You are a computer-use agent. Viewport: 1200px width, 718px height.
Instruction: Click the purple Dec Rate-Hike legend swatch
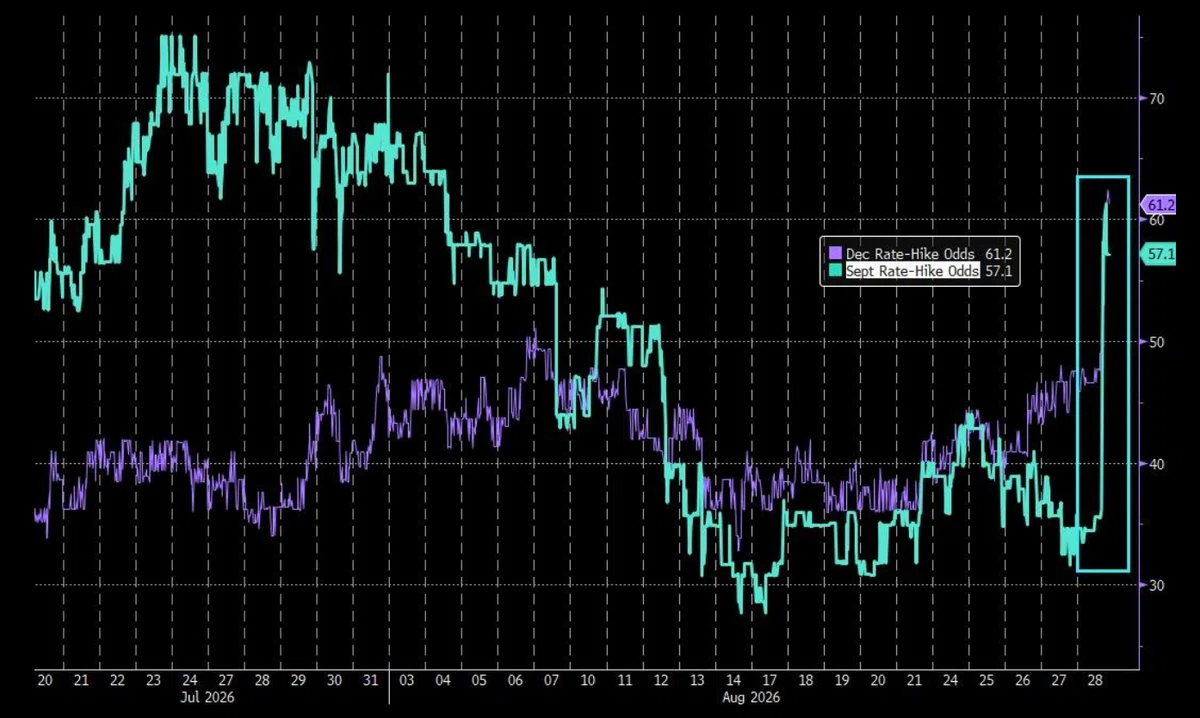click(835, 255)
